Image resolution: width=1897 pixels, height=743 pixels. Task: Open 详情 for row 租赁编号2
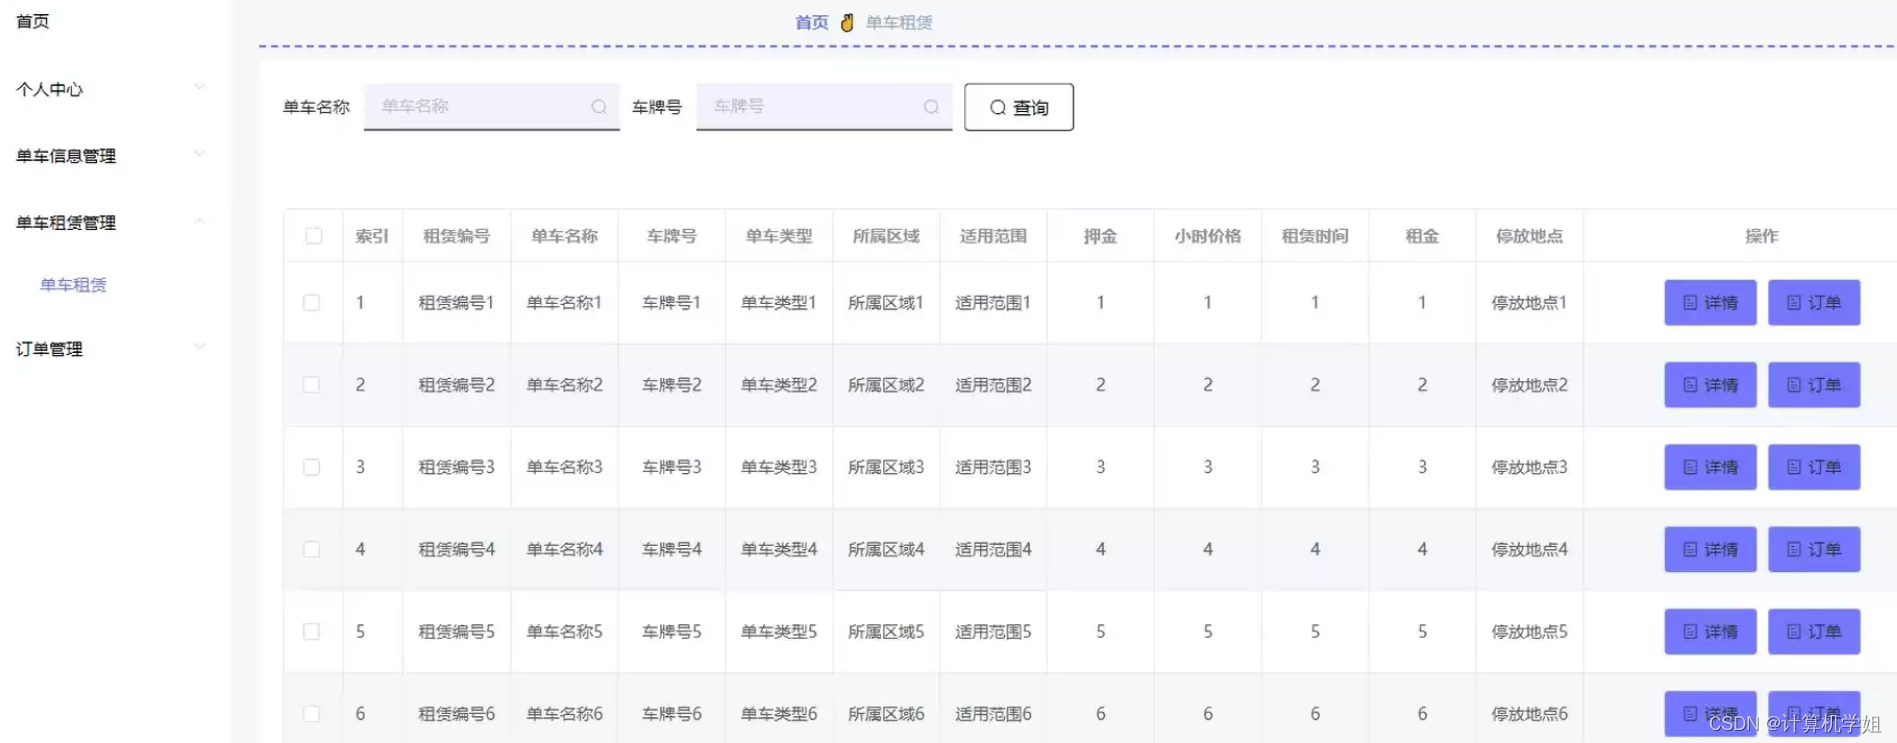point(1710,385)
